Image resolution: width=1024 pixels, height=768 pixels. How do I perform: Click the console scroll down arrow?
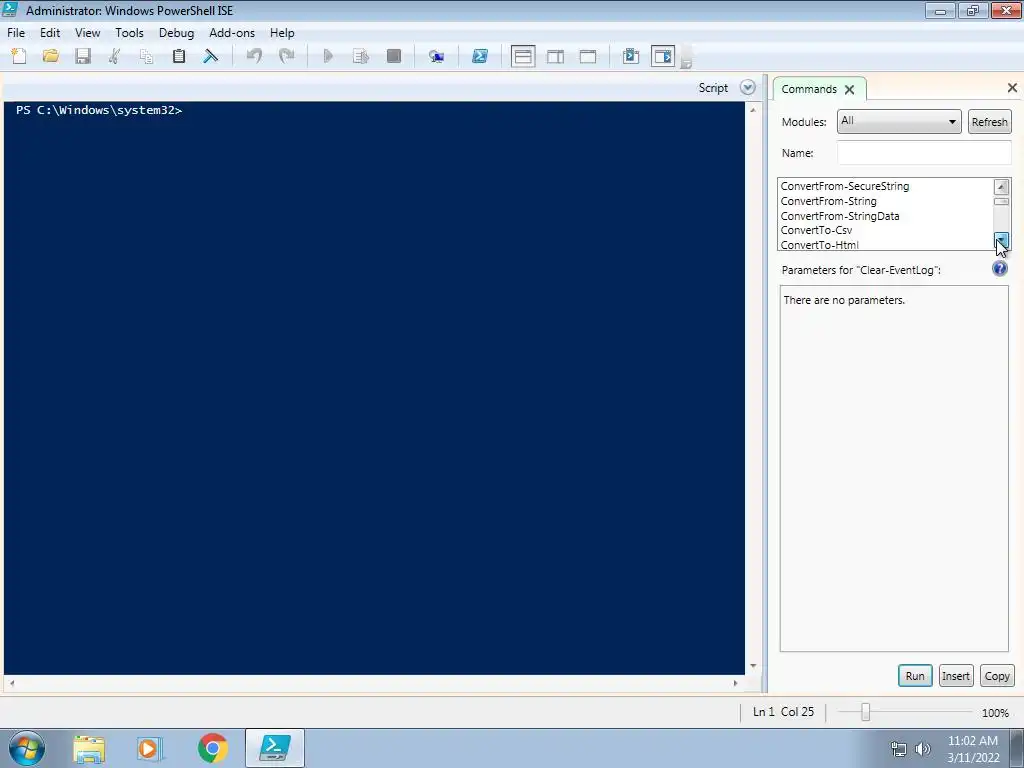[753, 666]
